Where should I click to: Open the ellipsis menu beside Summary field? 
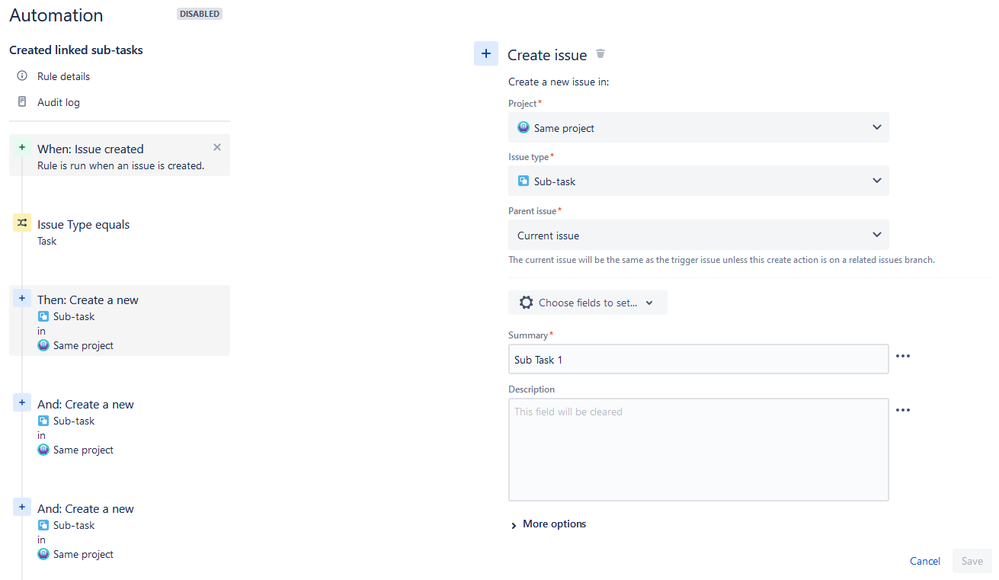point(903,356)
